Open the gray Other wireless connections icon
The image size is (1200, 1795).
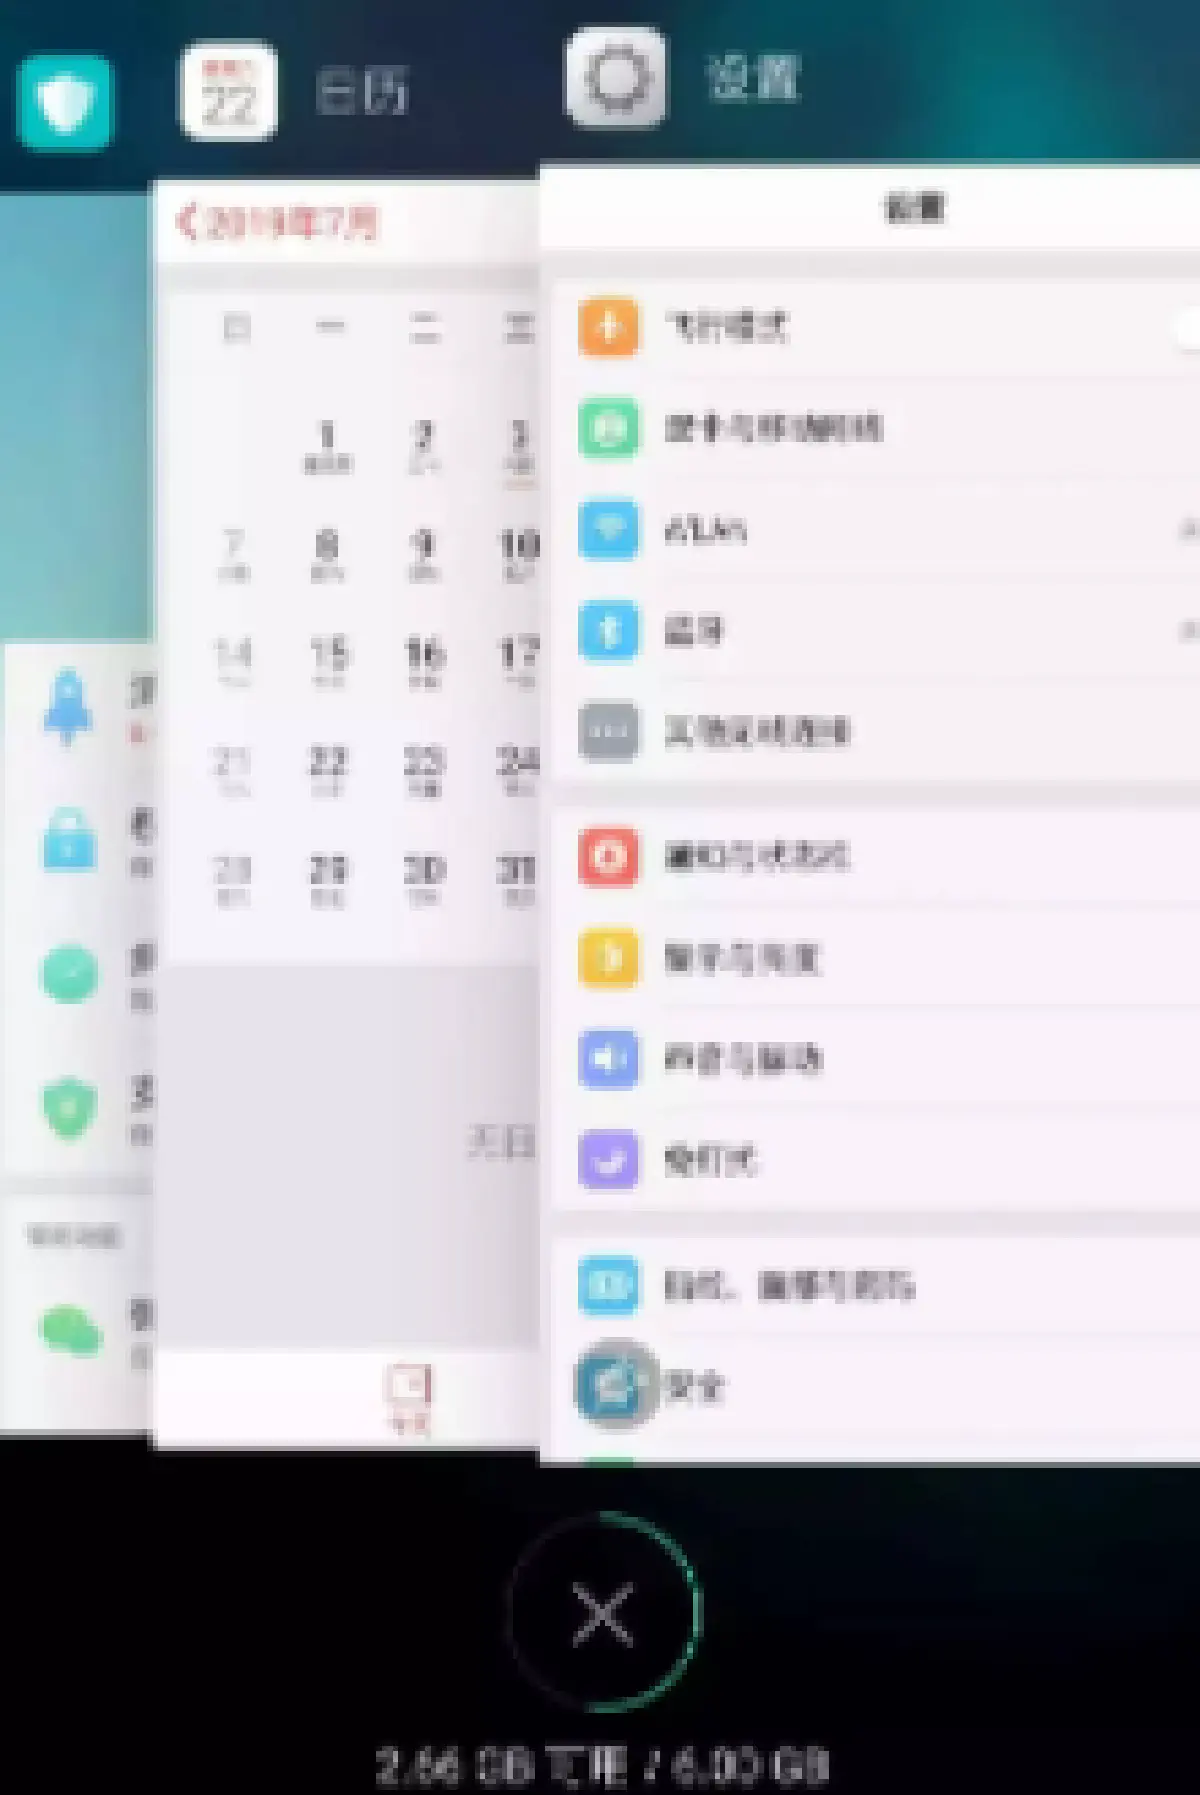tap(608, 732)
